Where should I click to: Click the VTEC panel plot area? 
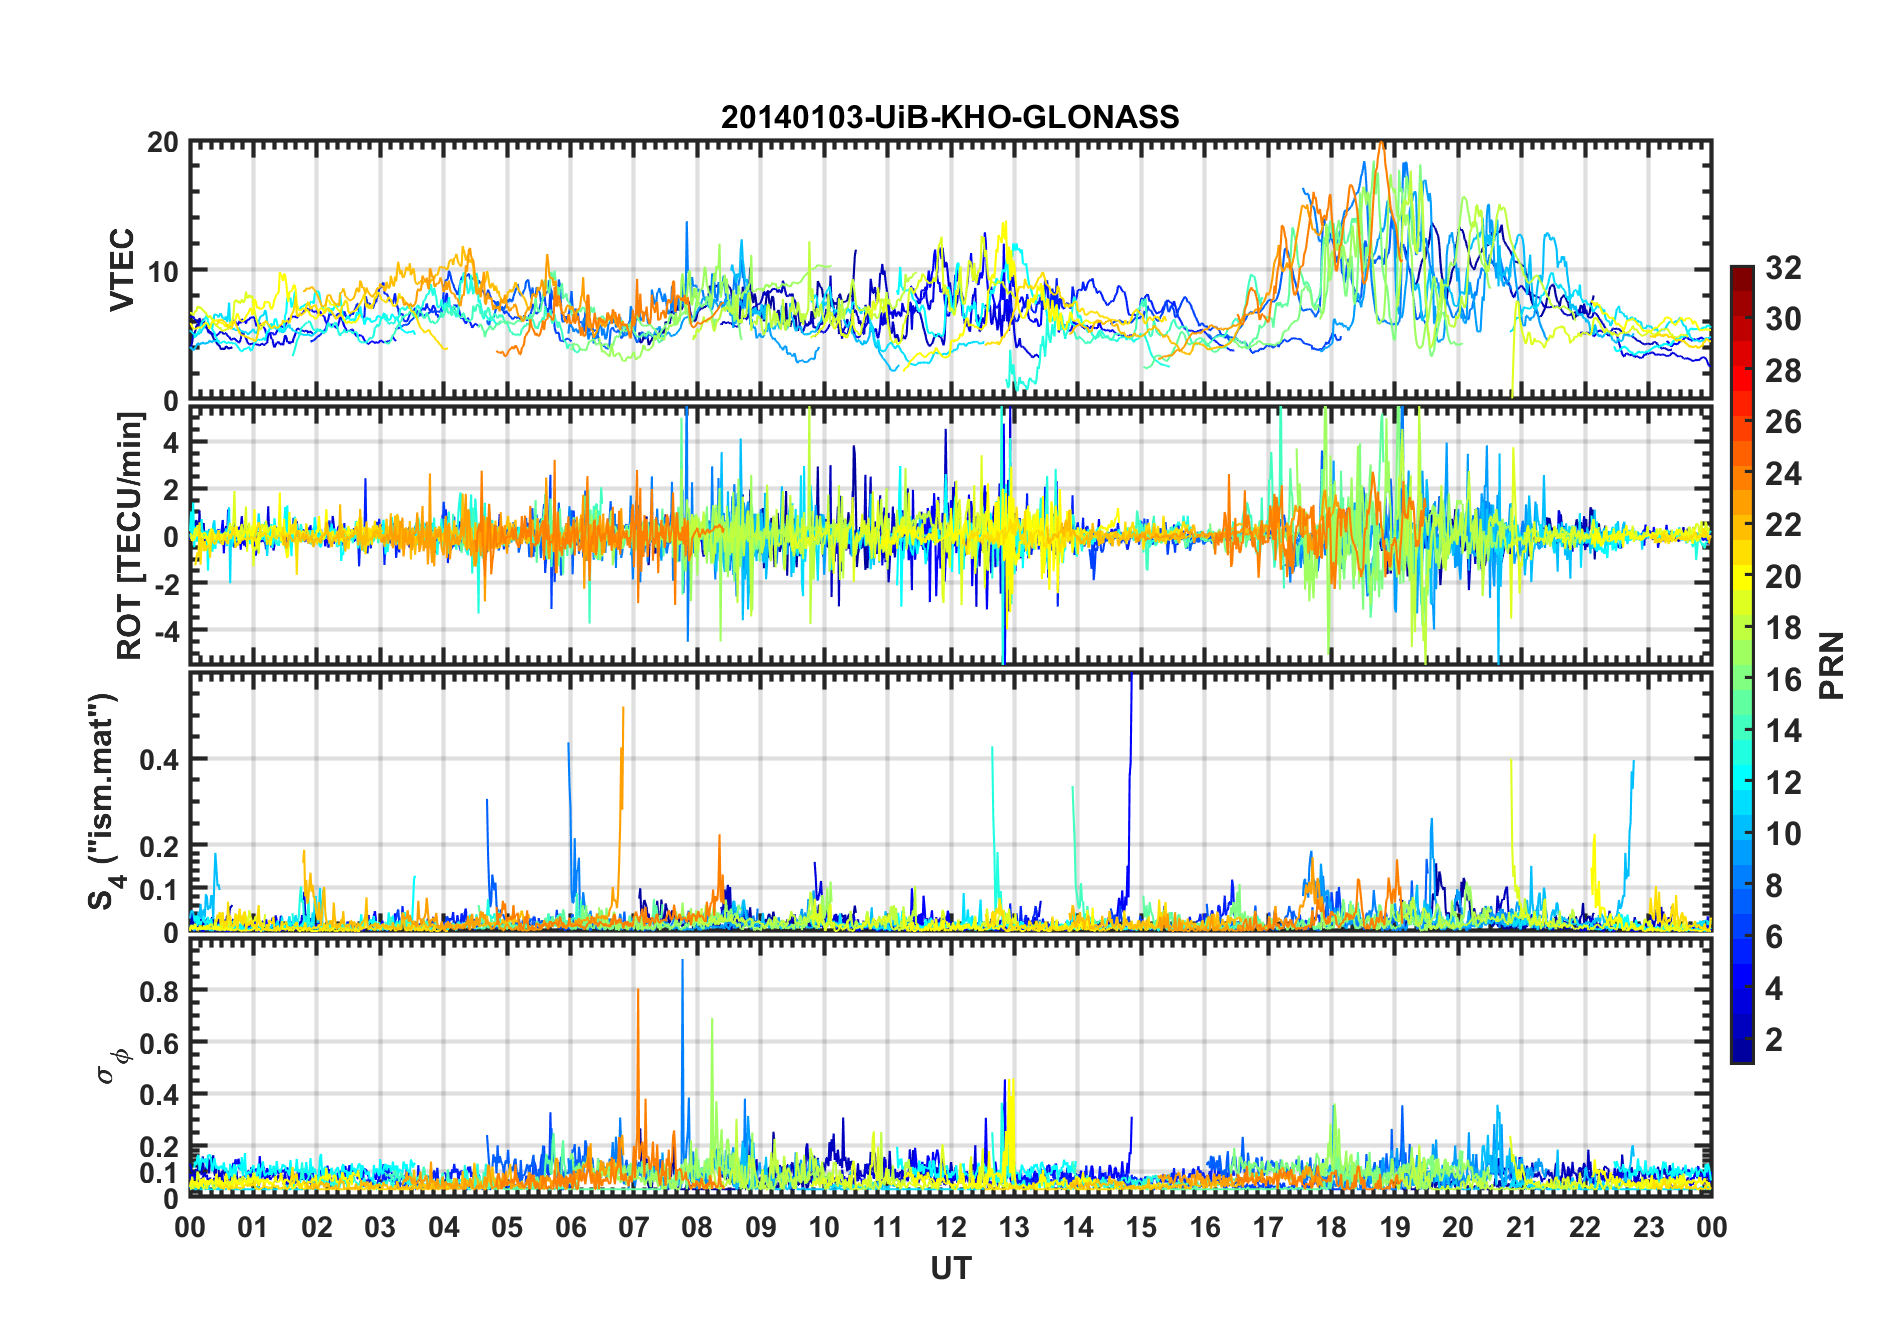coord(951,270)
